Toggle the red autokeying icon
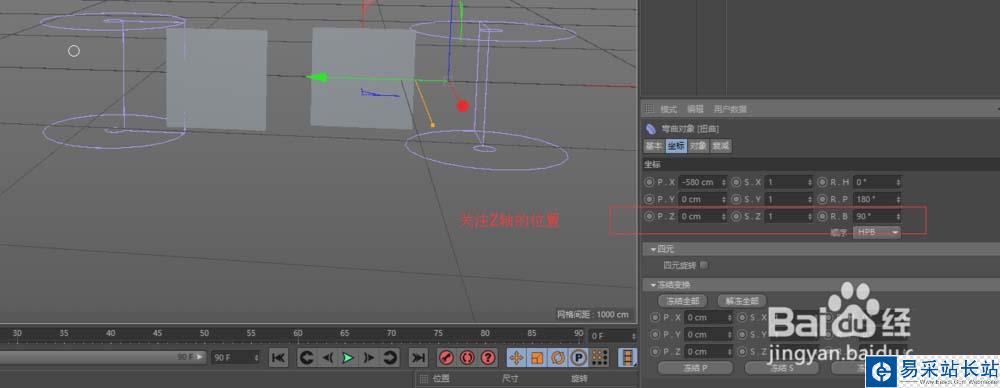Screen dimensions: 1000x388 467,357
